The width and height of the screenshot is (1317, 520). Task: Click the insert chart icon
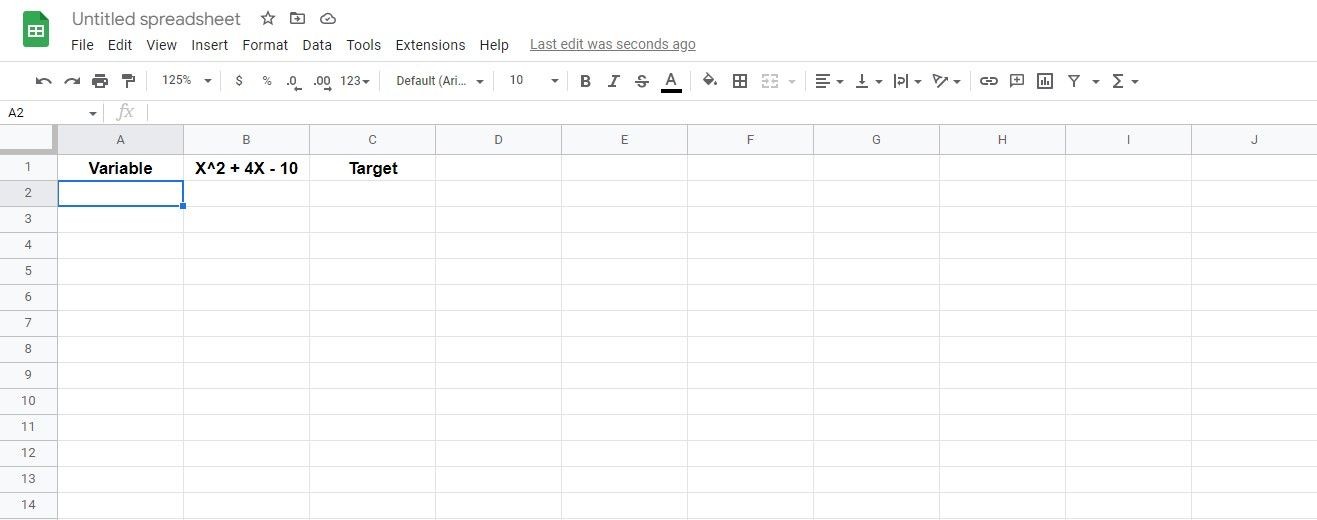pos(1045,81)
